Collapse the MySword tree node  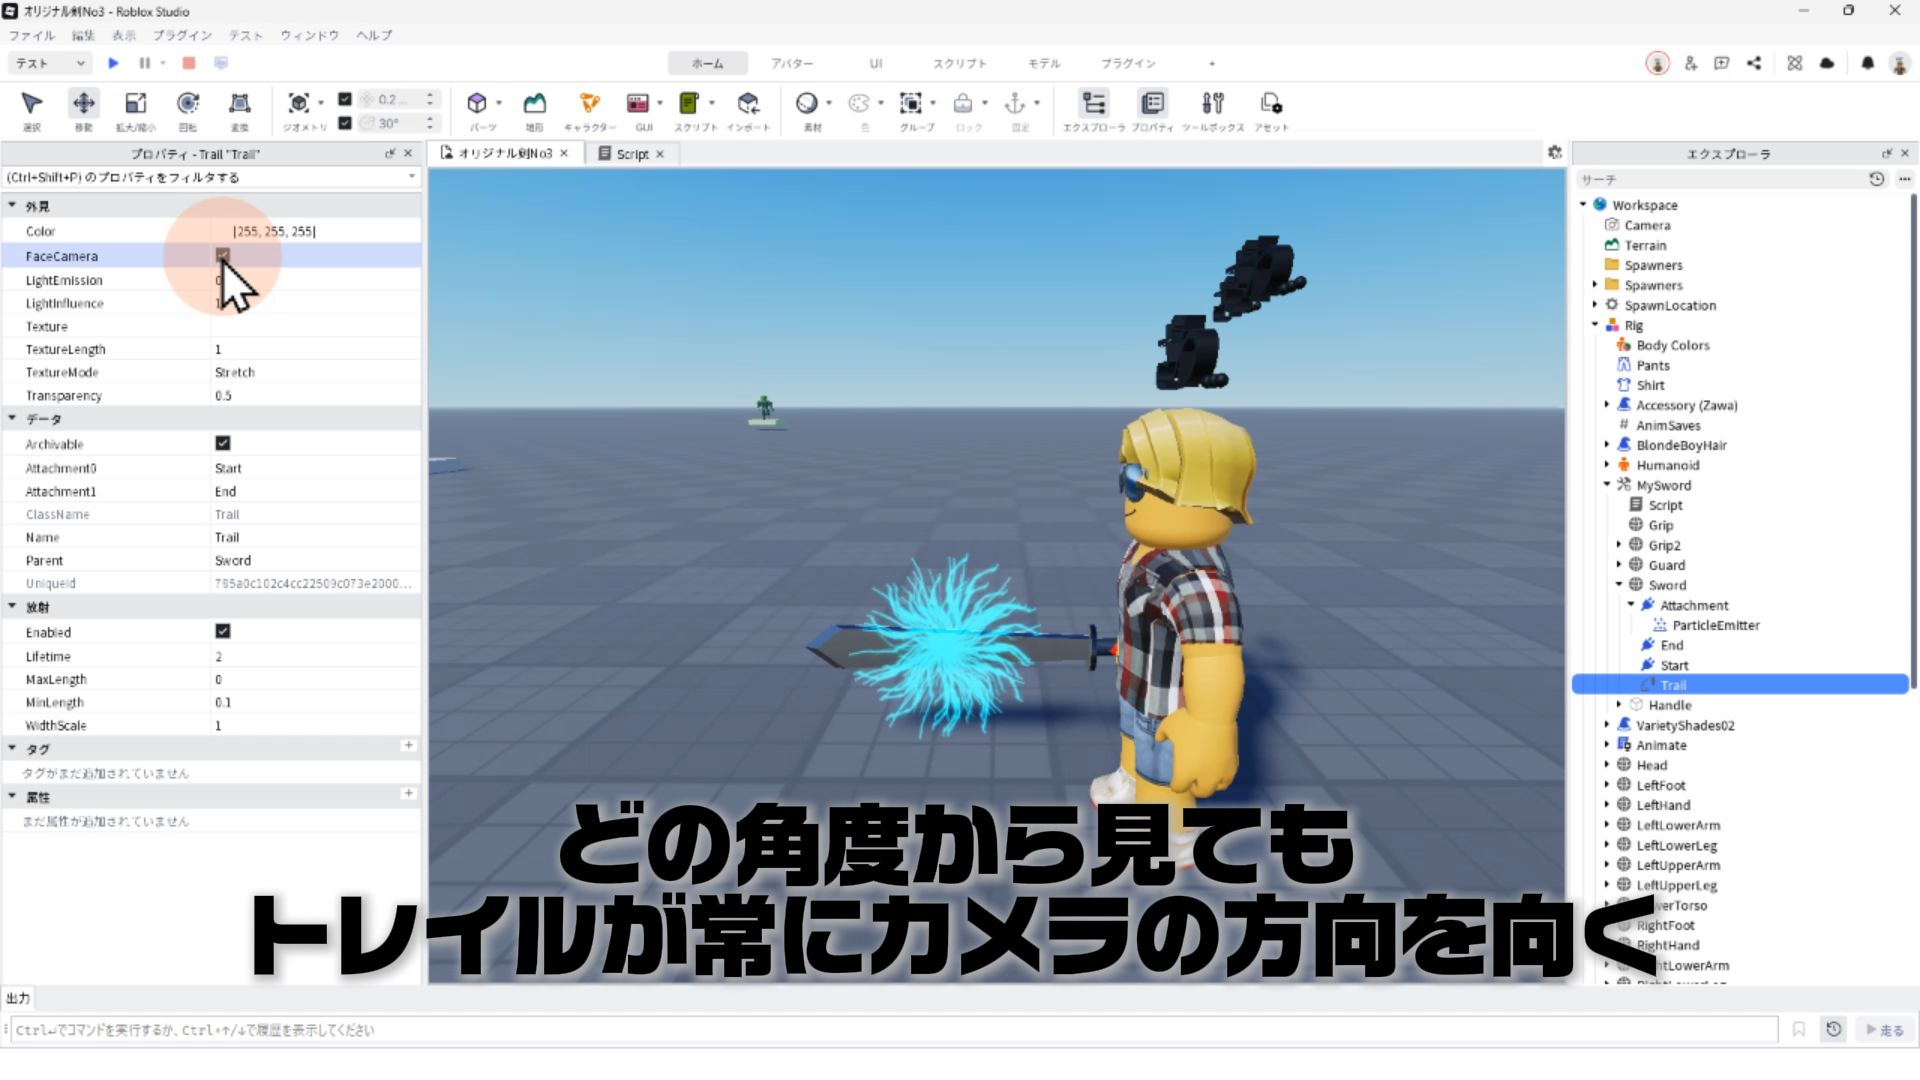[x=1607, y=485]
